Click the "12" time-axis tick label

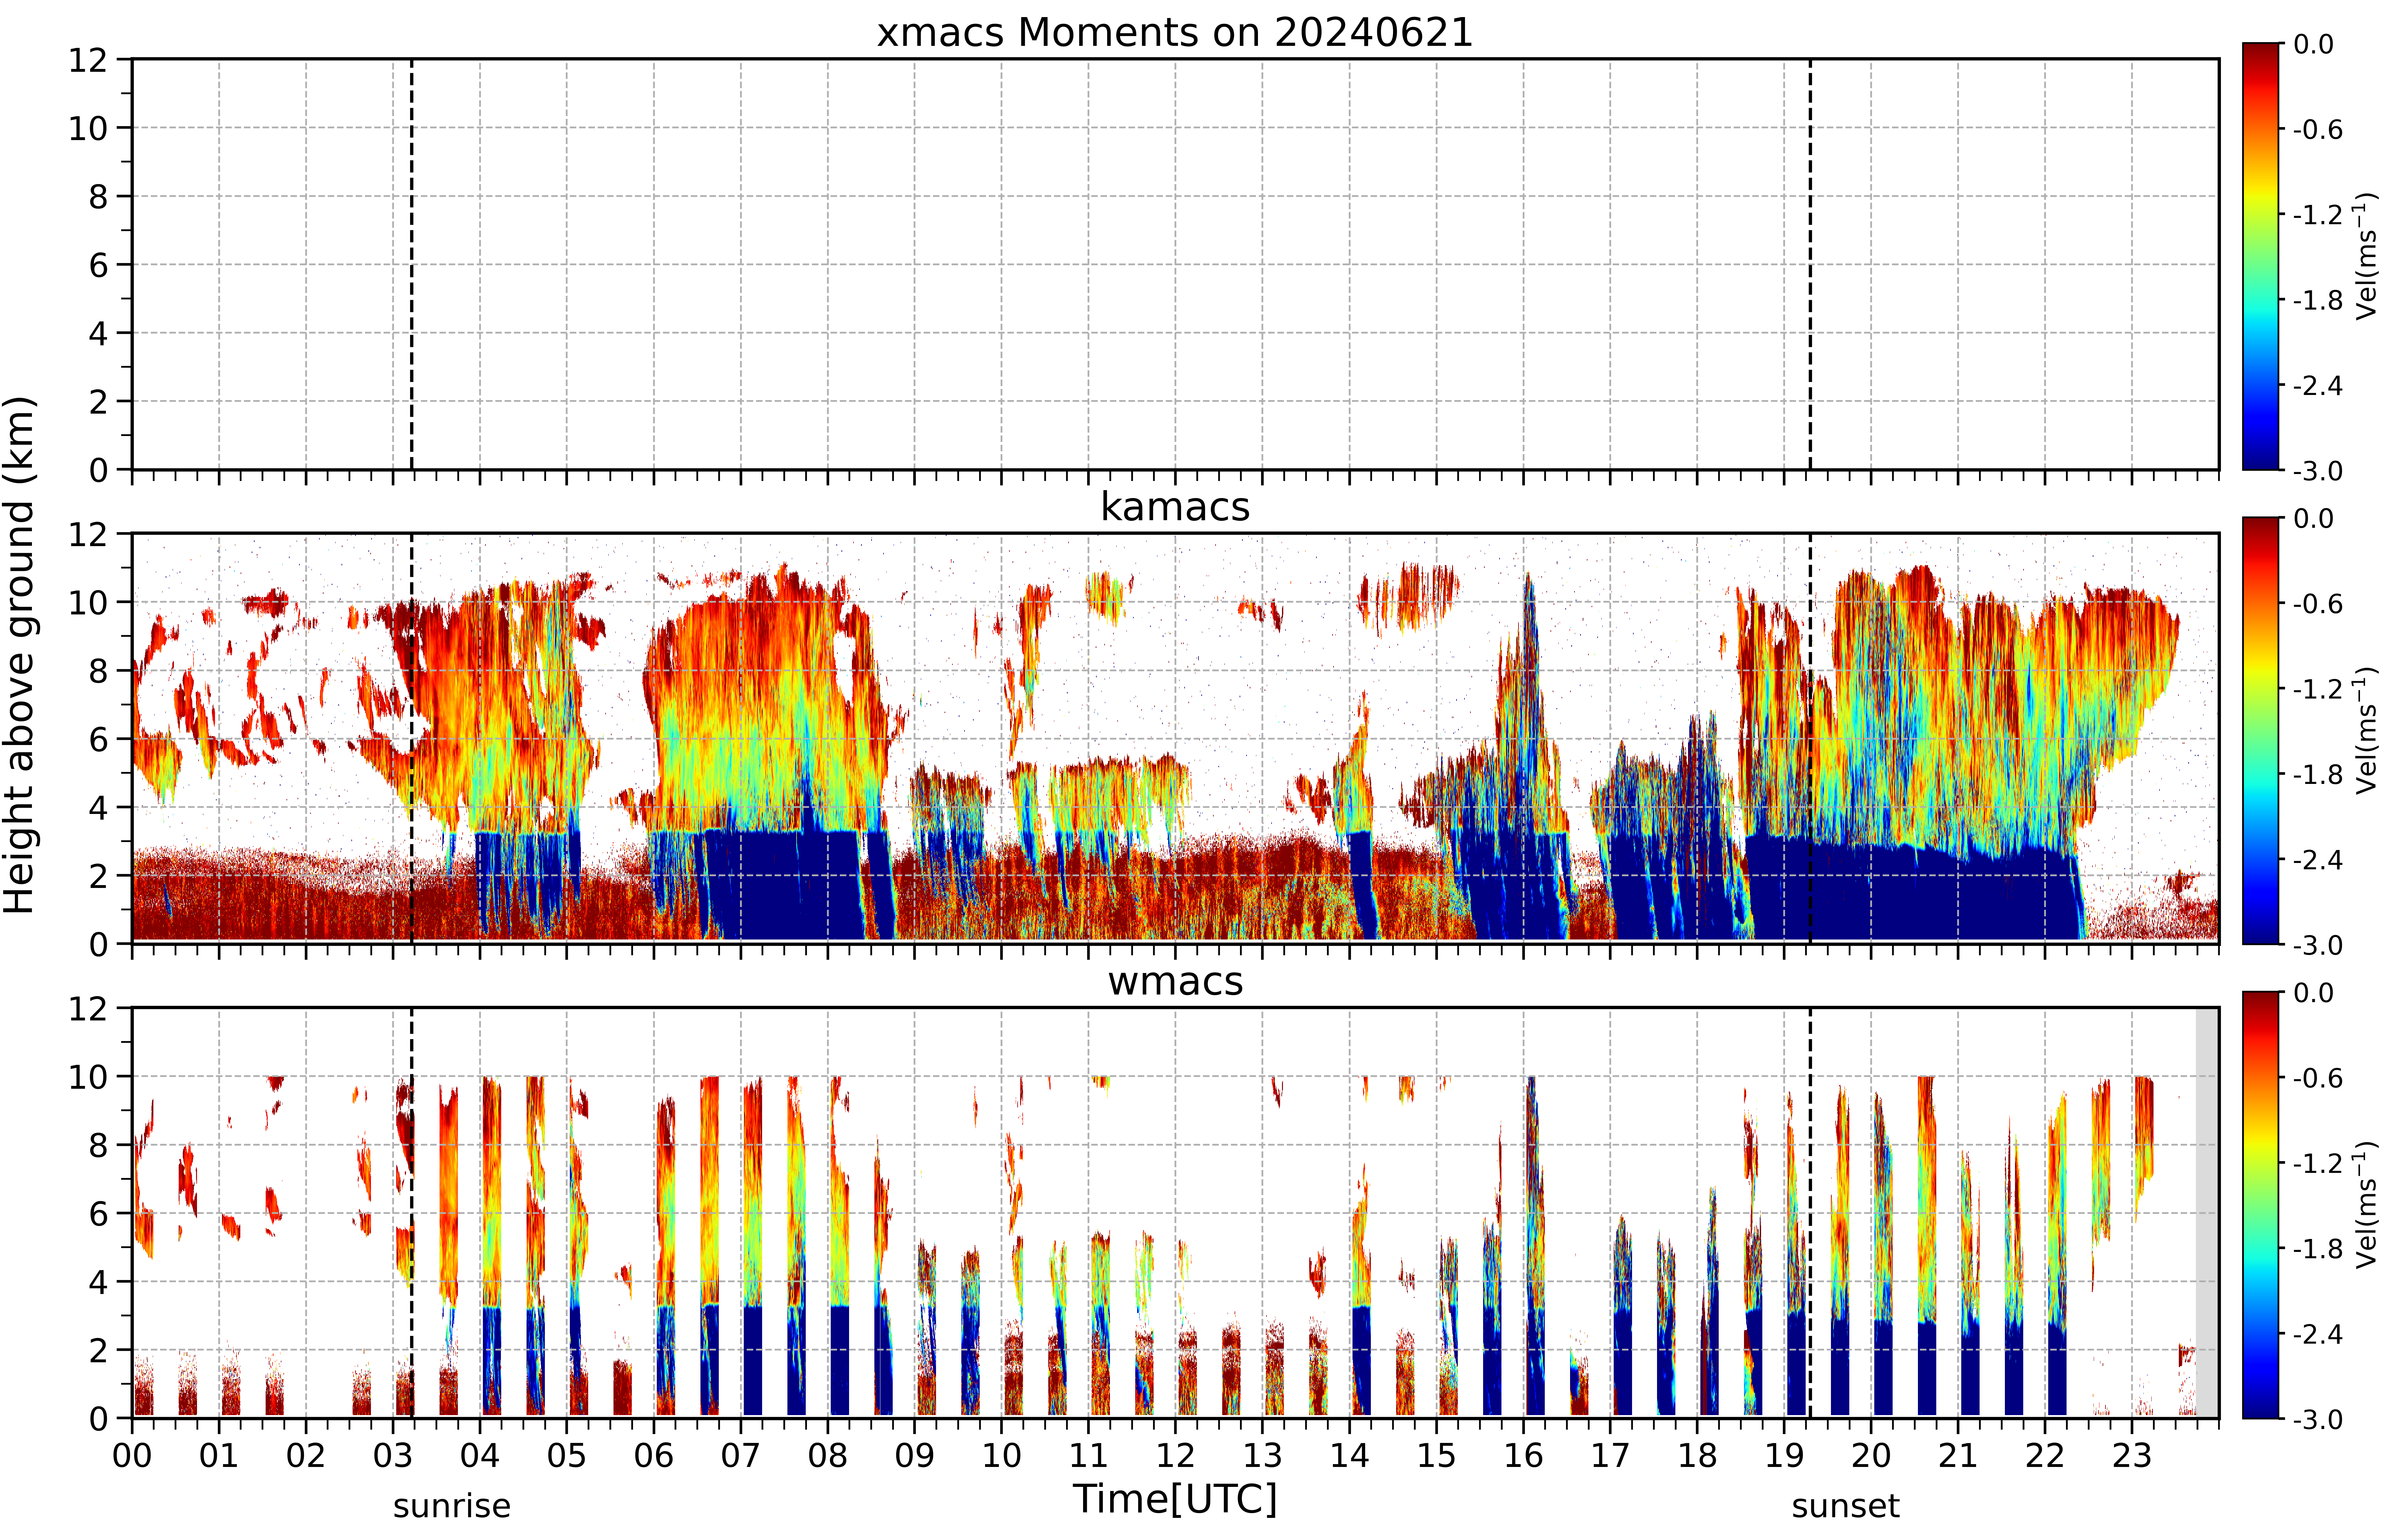[x=1176, y=1456]
